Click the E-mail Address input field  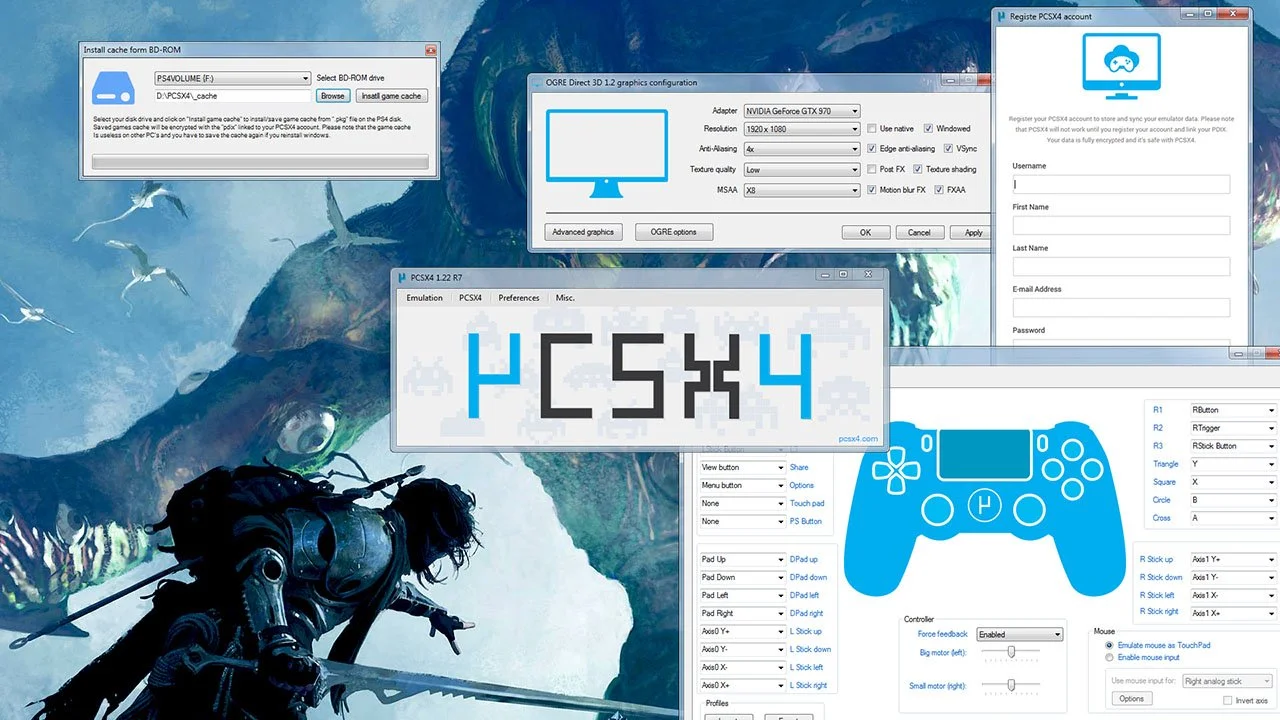point(1121,307)
